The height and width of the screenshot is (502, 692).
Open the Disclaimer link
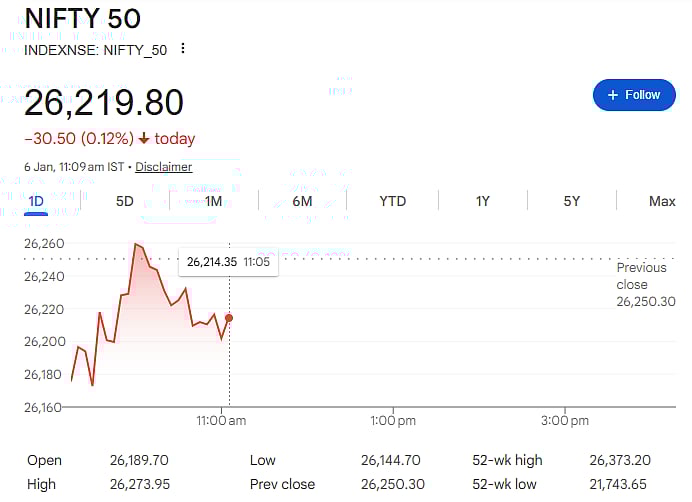[x=164, y=167]
